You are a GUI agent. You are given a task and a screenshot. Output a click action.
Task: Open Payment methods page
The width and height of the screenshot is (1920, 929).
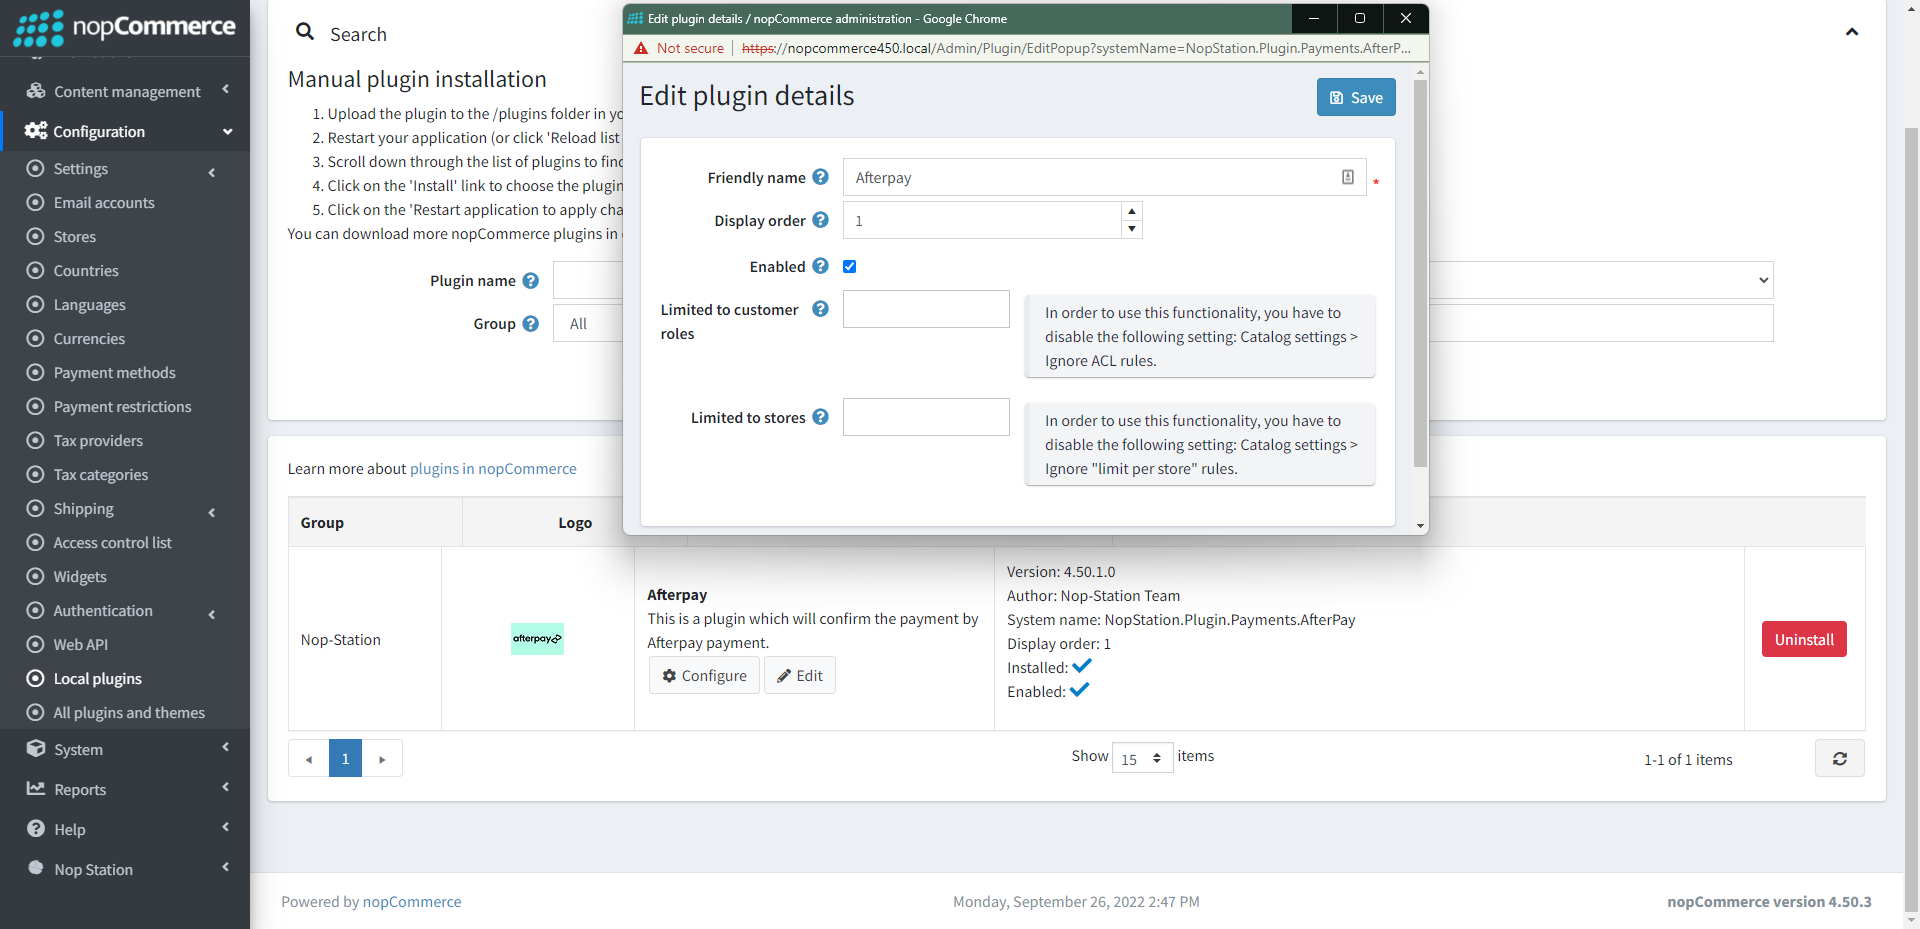(x=114, y=373)
